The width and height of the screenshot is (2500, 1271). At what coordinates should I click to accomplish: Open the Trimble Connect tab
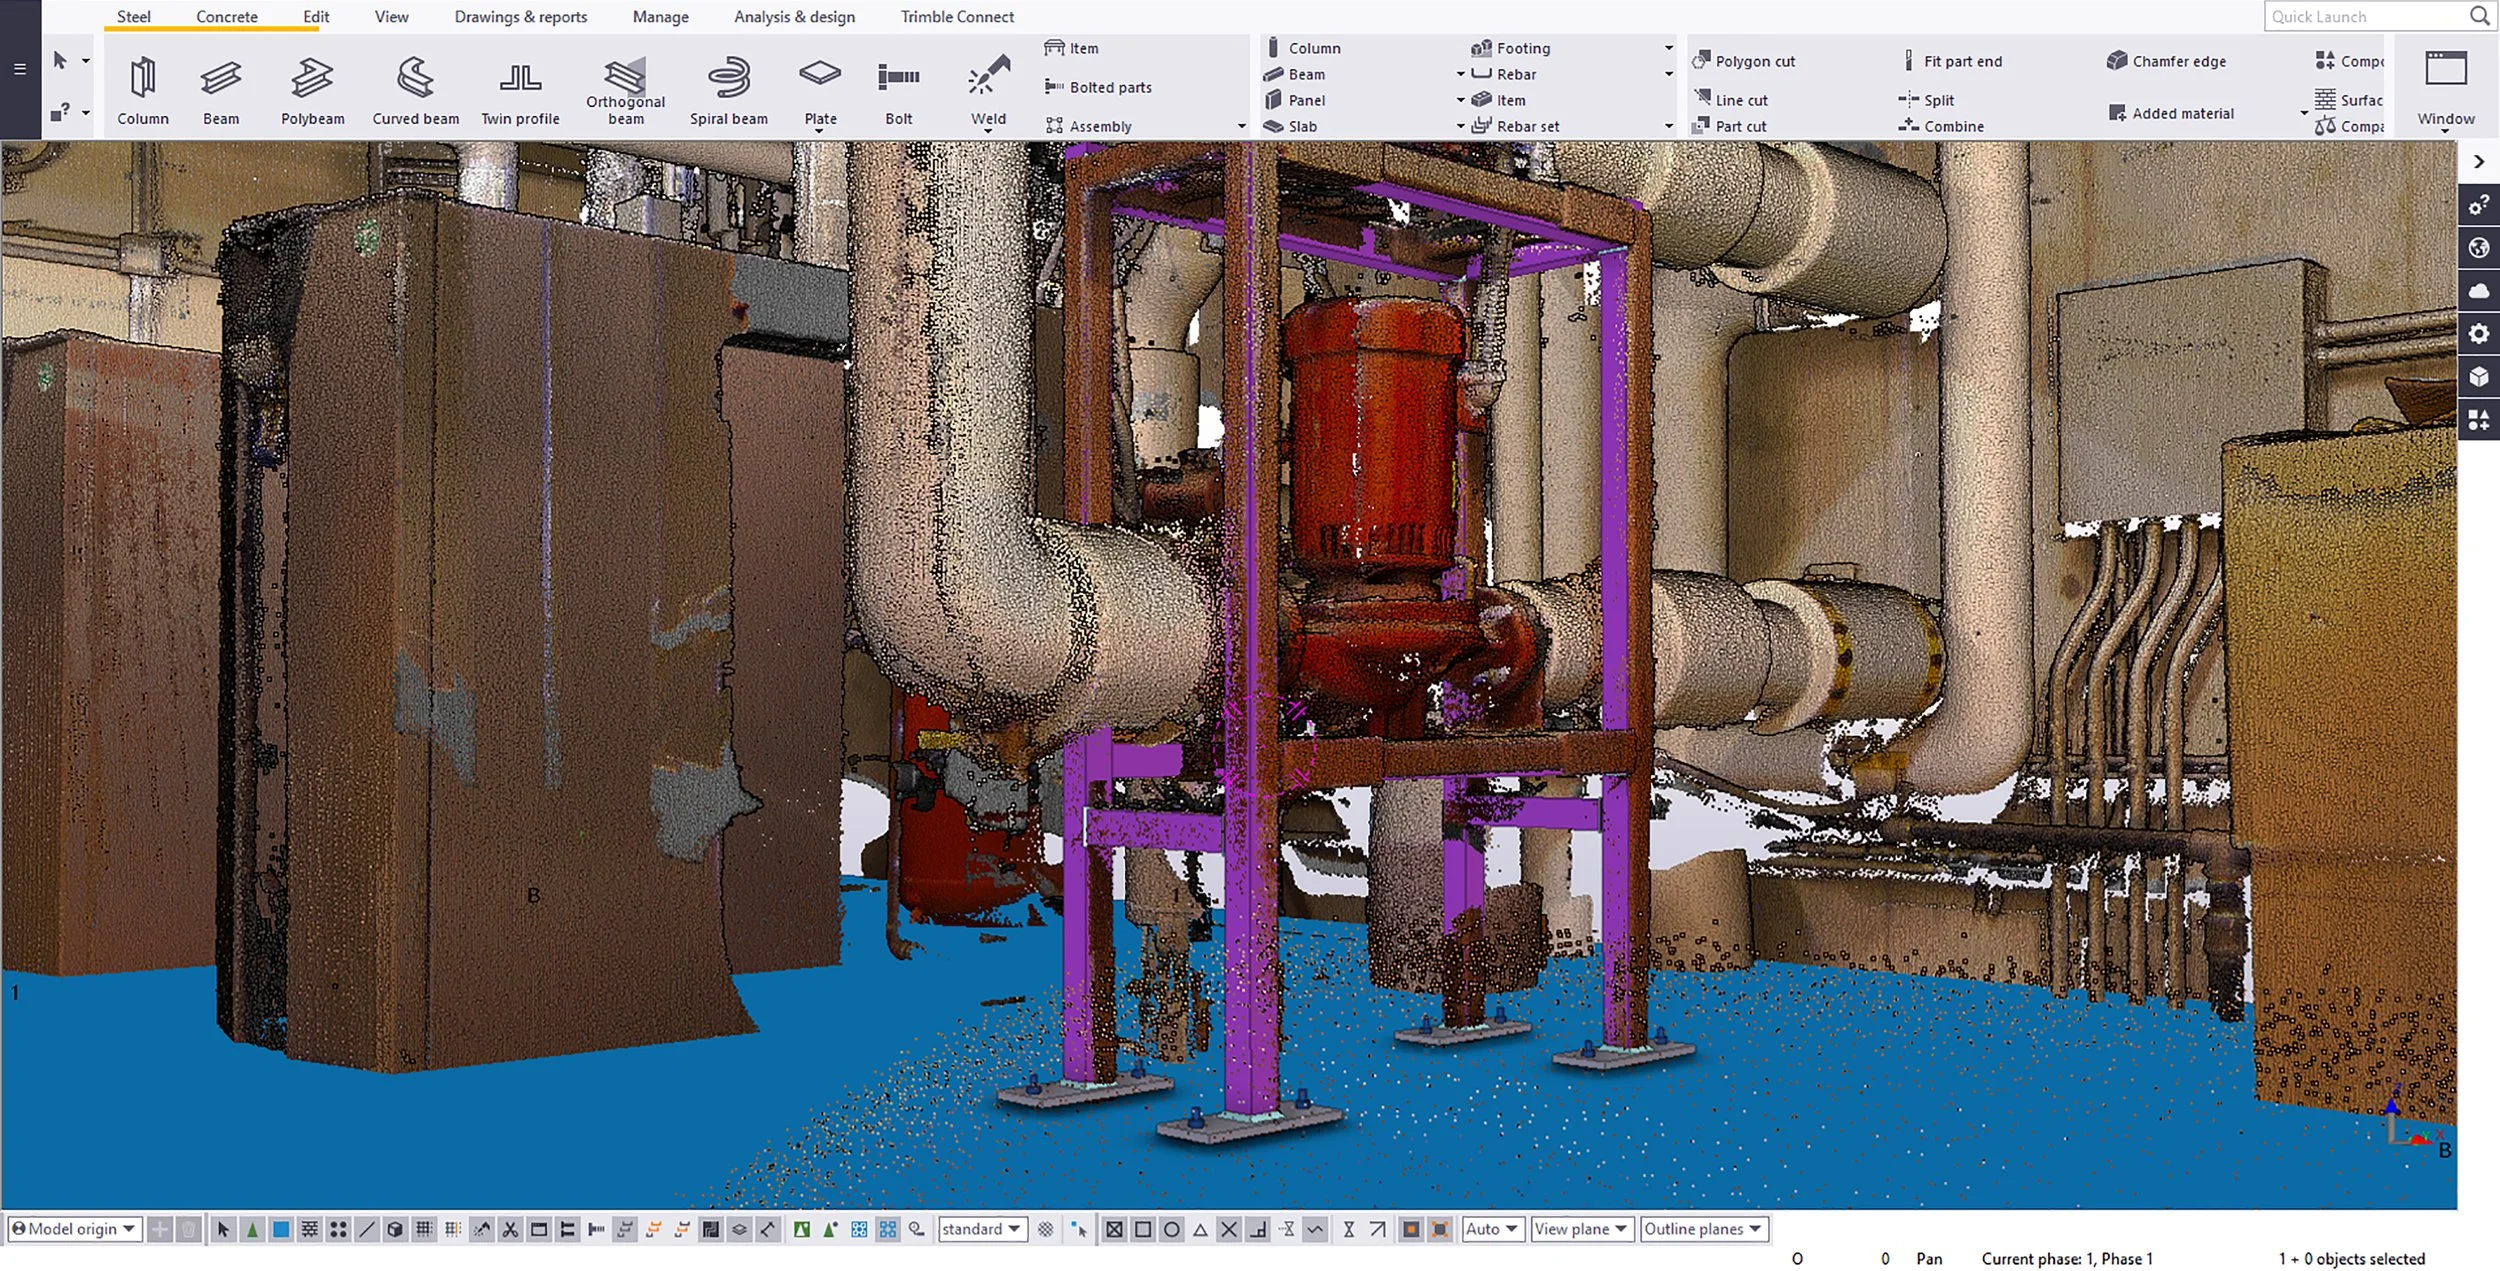[956, 16]
